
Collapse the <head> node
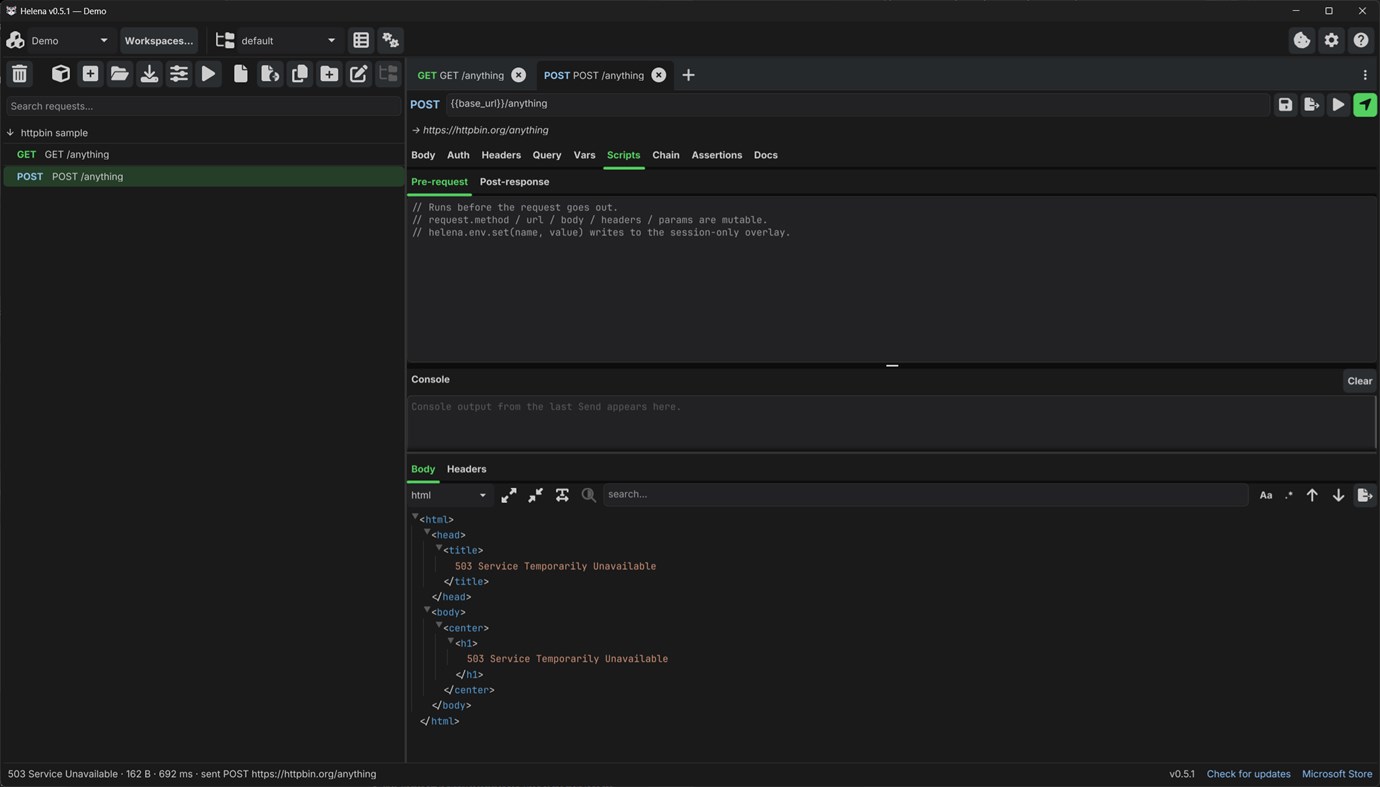427,532
